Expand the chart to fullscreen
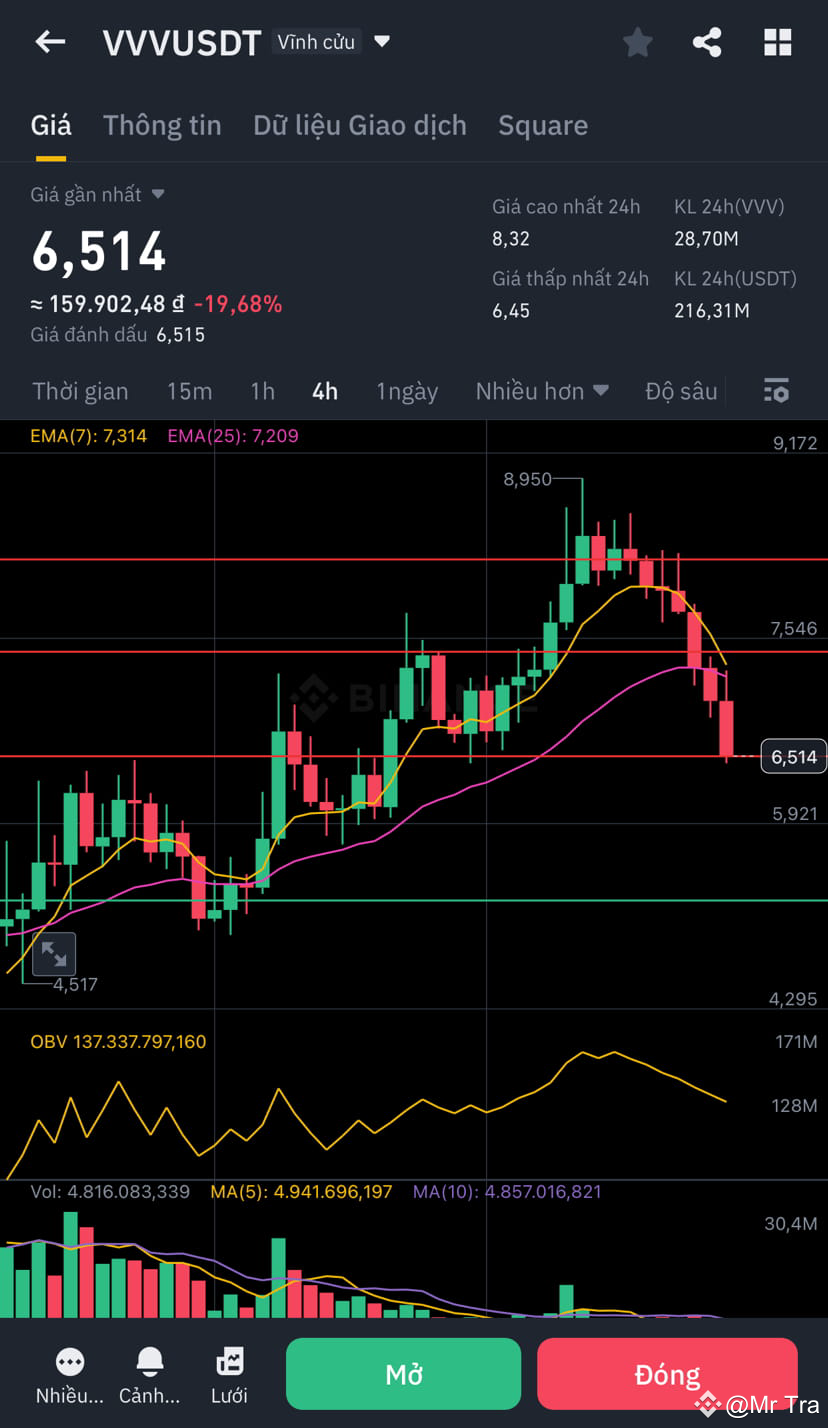The image size is (828, 1428). click(54, 954)
